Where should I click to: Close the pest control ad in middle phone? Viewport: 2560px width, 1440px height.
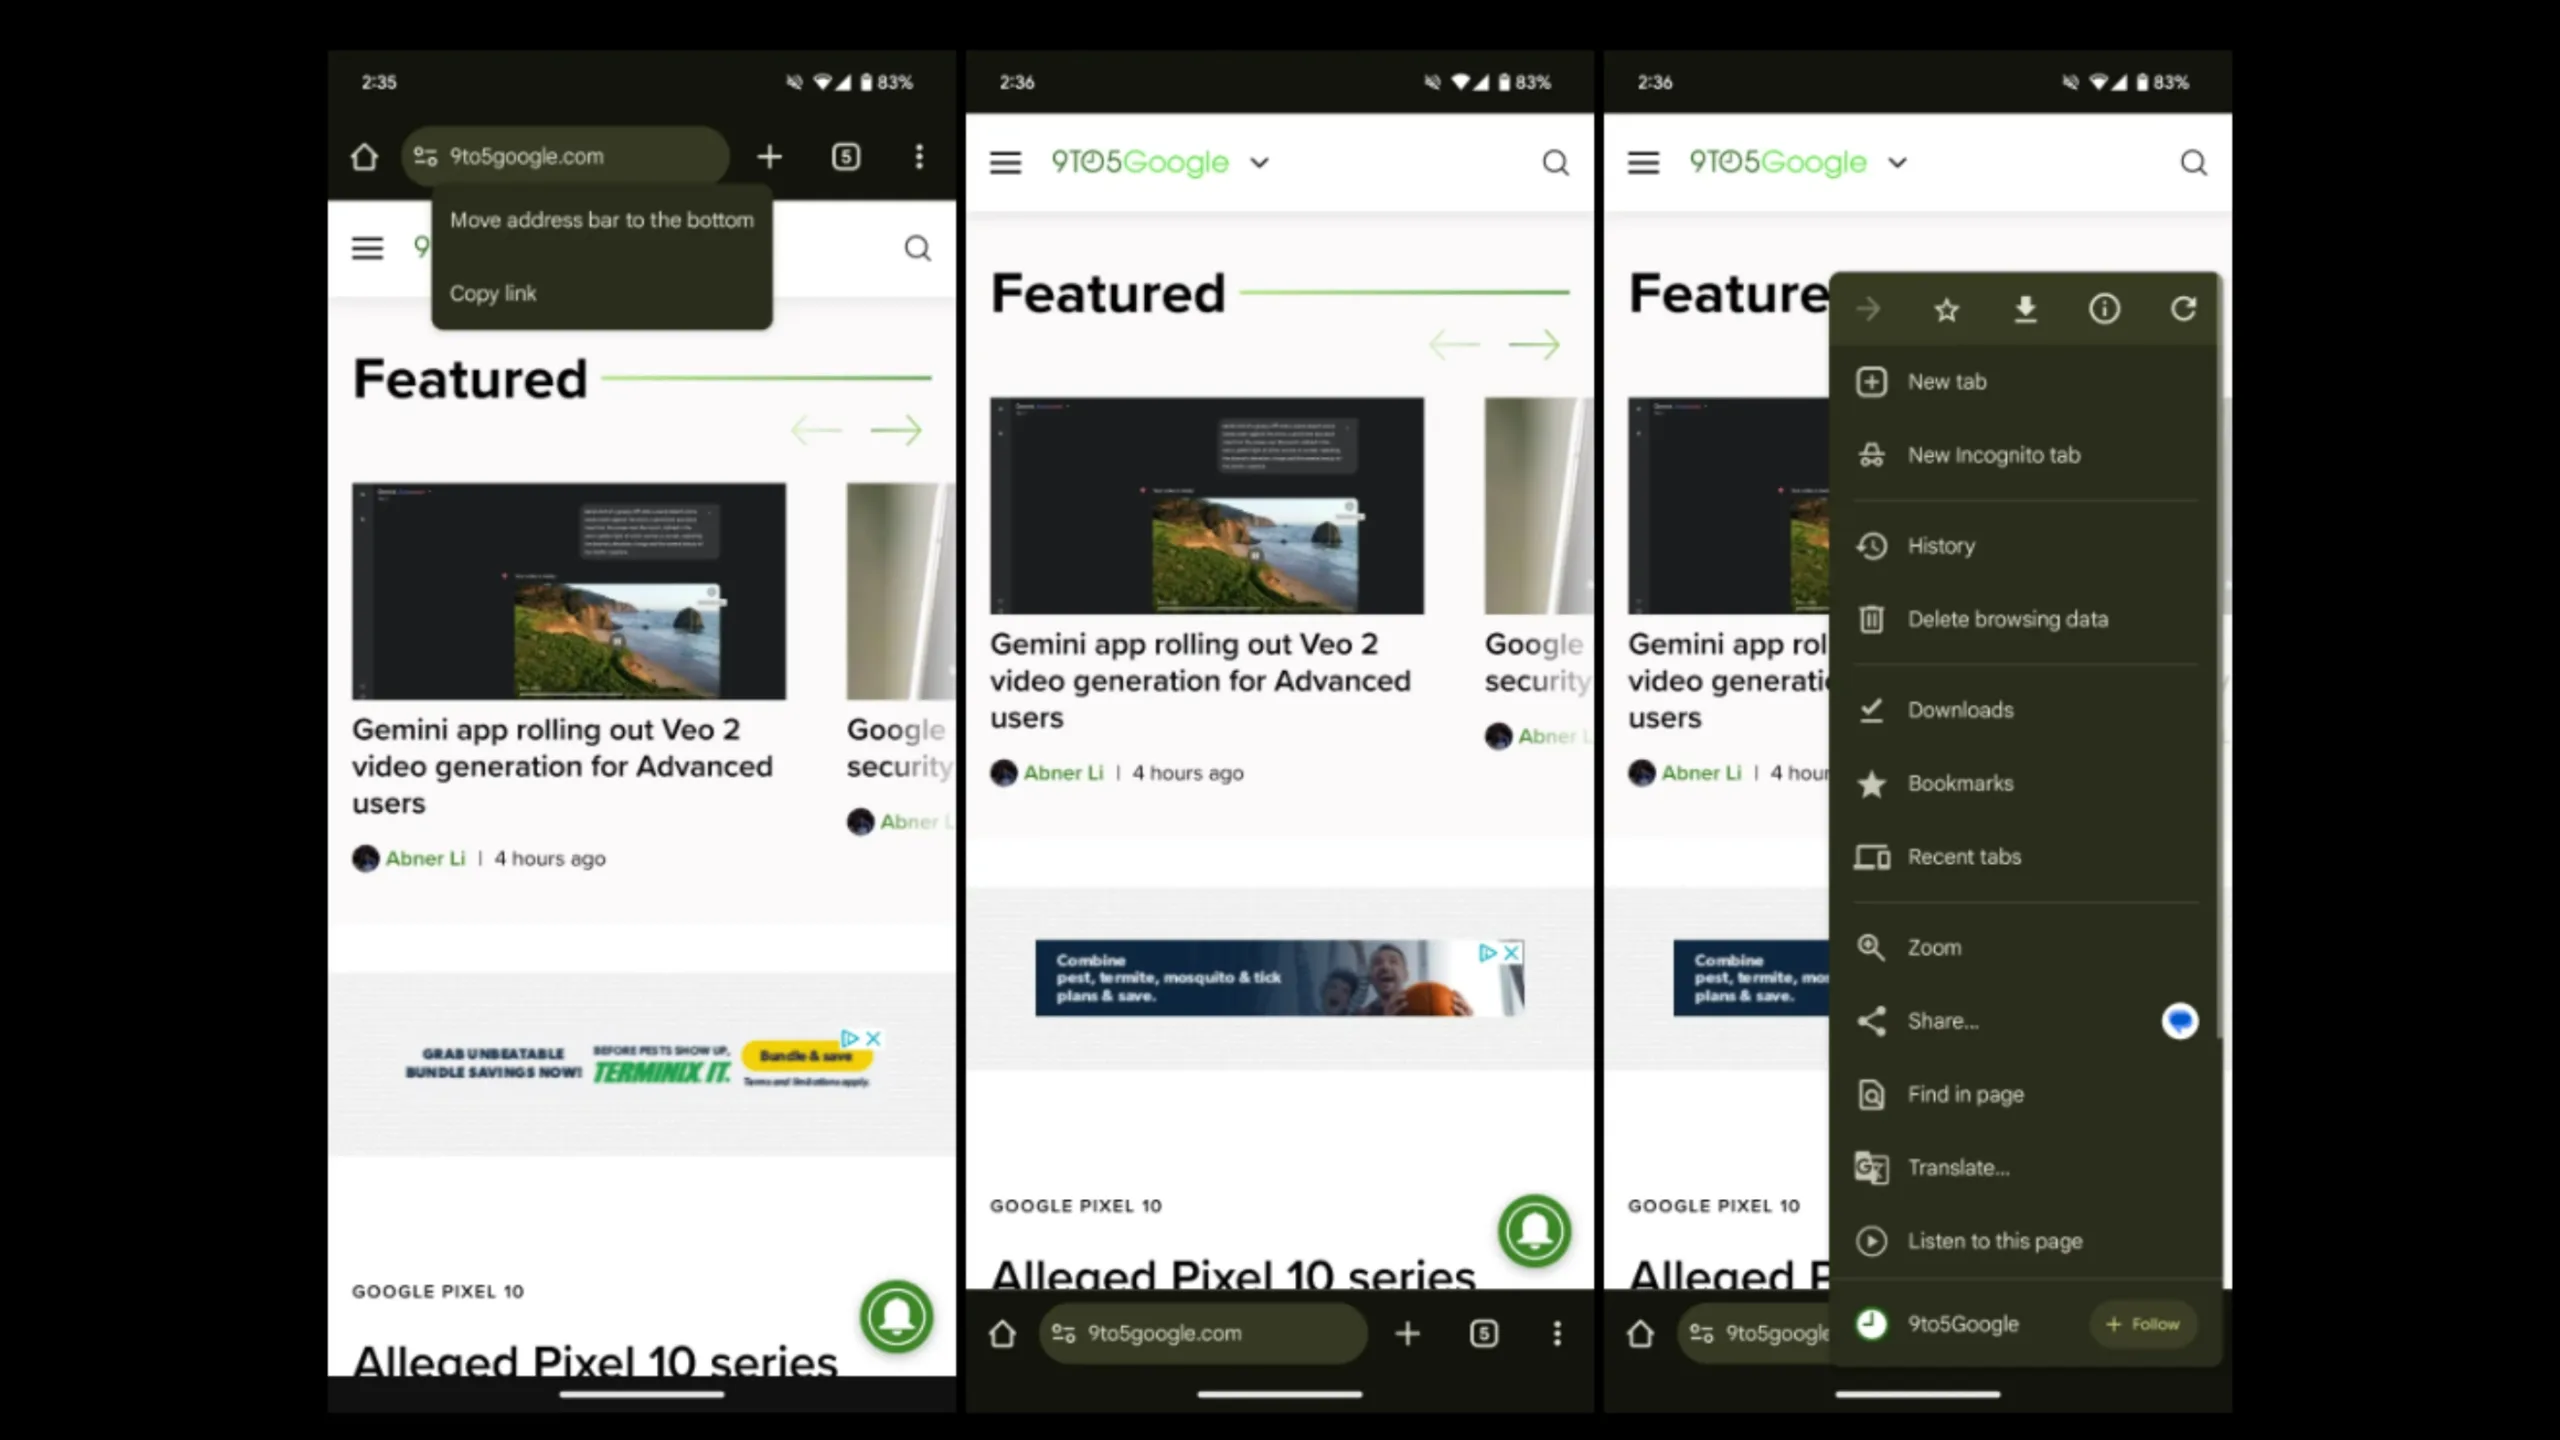1513,952
